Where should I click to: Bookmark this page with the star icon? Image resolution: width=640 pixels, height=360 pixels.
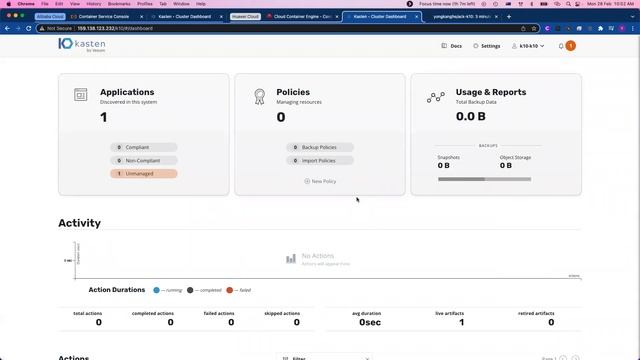[534, 29]
